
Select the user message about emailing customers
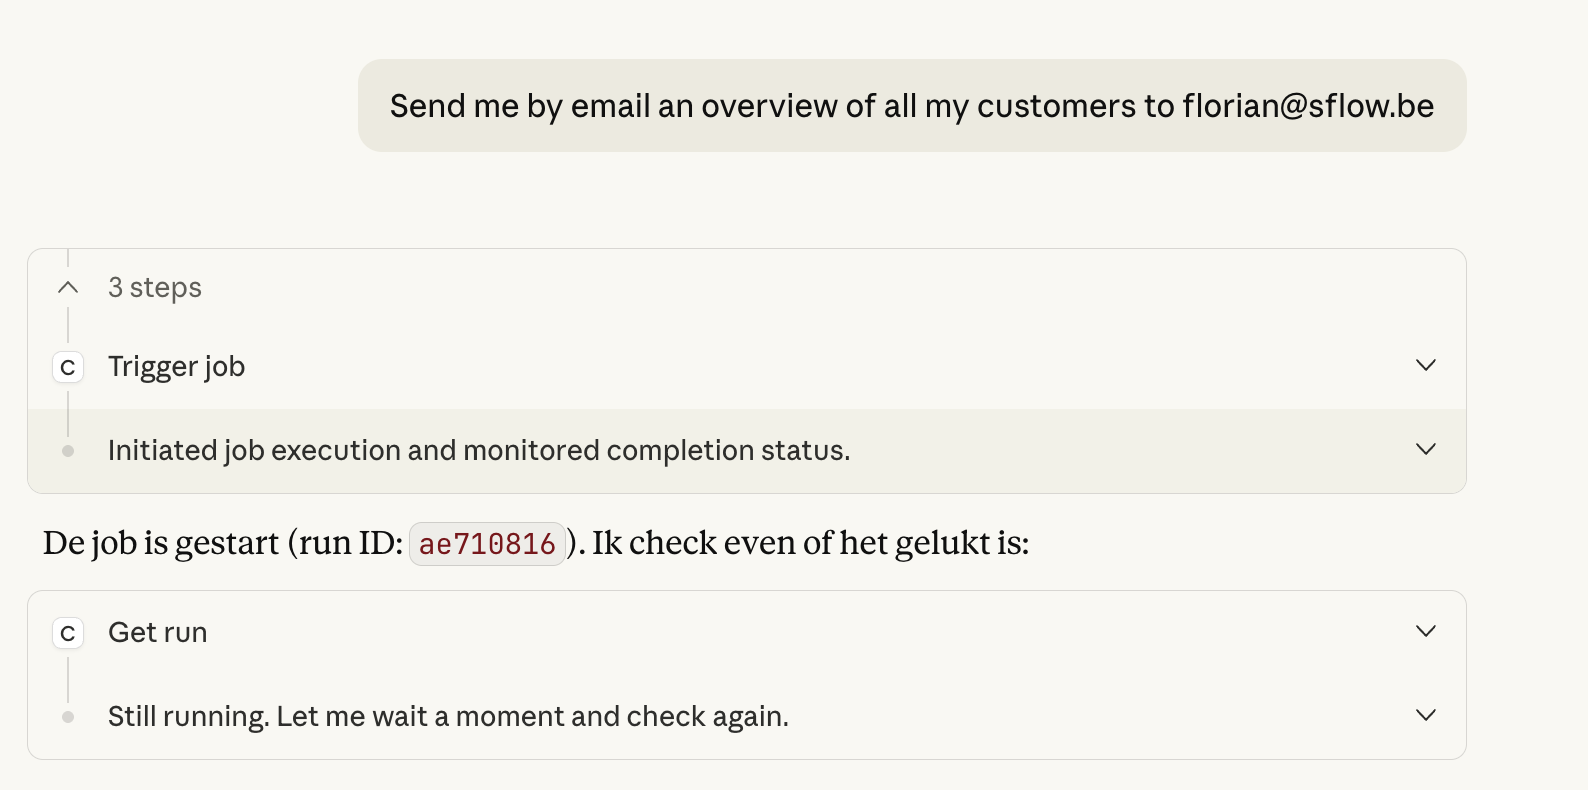point(912,105)
